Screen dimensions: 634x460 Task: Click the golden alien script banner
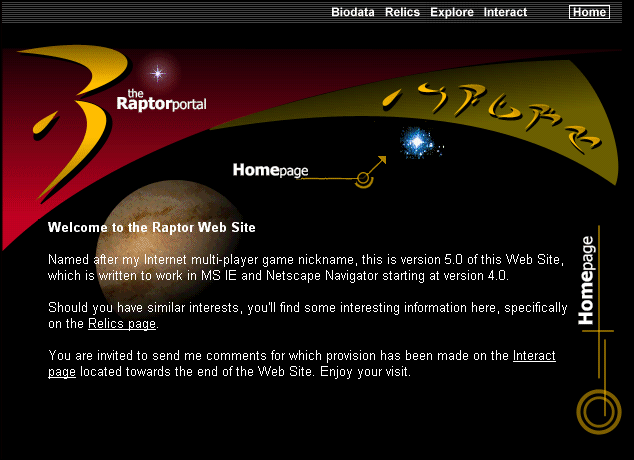(x=491, y=118)
